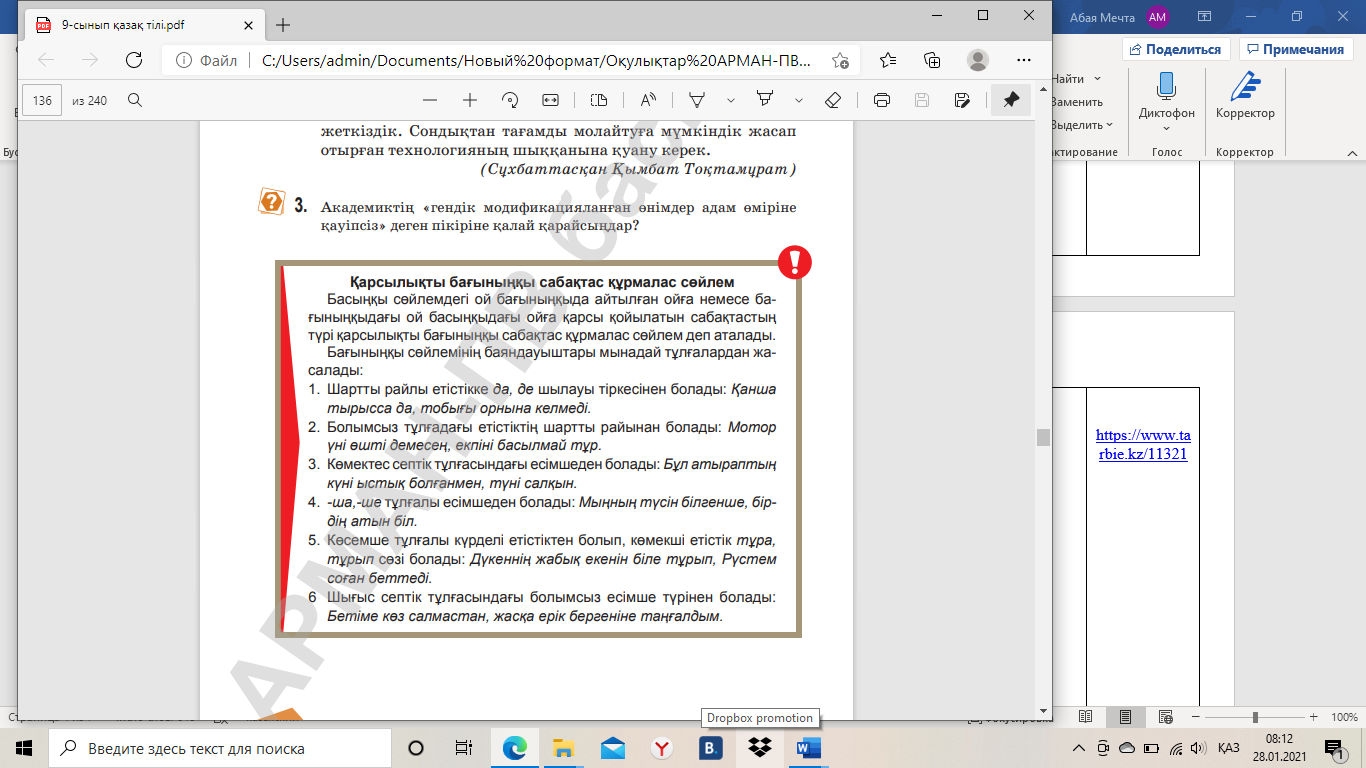The height and width of the screenshot is (768, 1366).
Task: Open Yandex Browser from the taskbar
Action: (x=661, y=748)
